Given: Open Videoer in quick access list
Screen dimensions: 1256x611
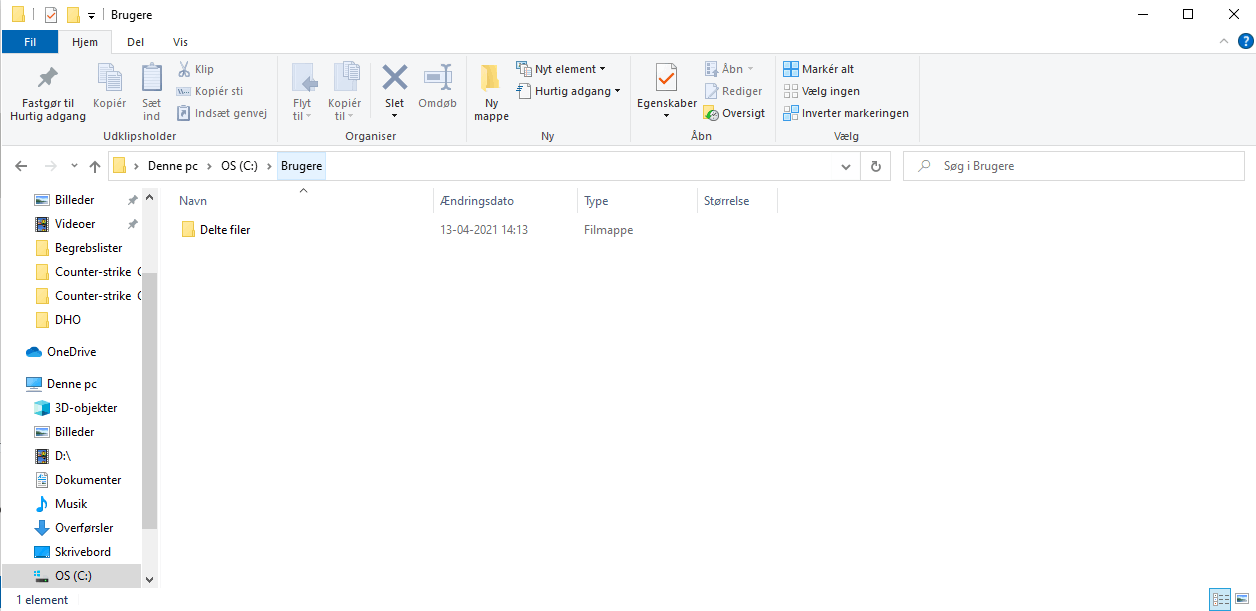Looking at the screenshot, I should (x=66, y=224).
